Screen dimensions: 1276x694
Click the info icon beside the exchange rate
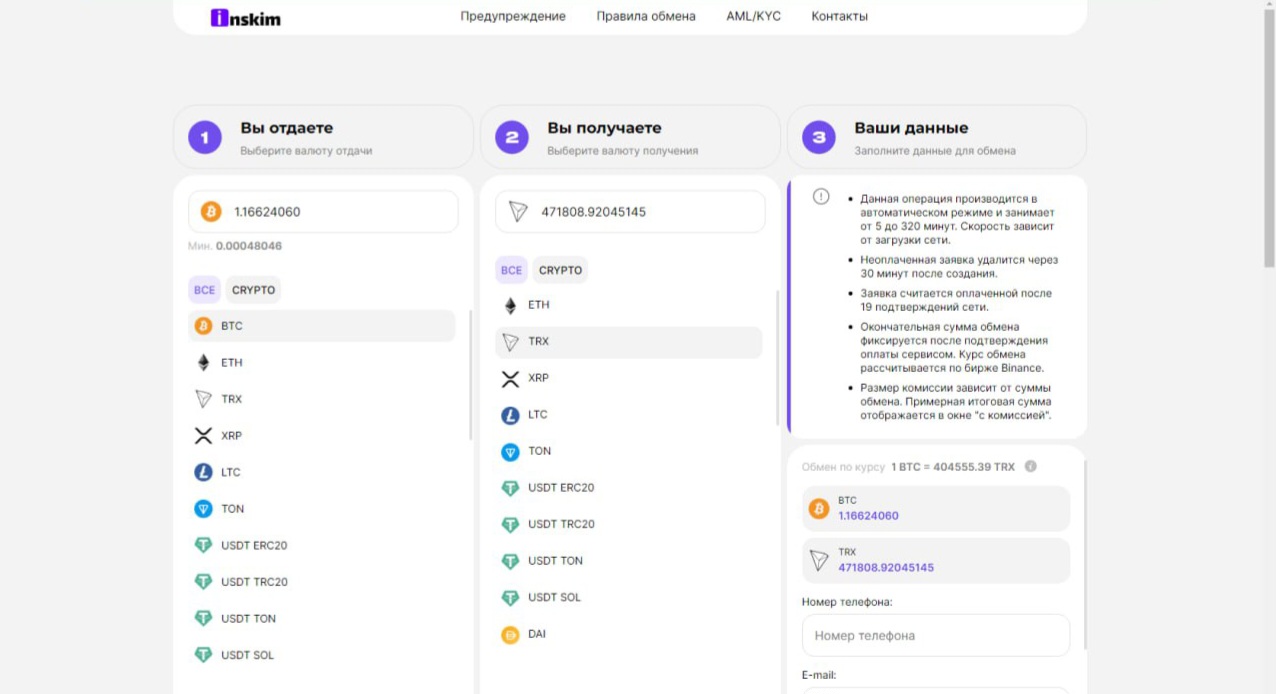click(1030, 467)
